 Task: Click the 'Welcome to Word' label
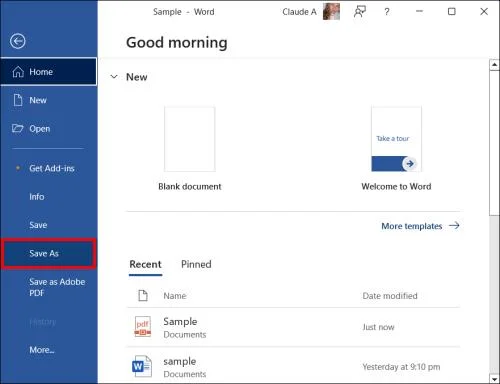coord(396,186)
